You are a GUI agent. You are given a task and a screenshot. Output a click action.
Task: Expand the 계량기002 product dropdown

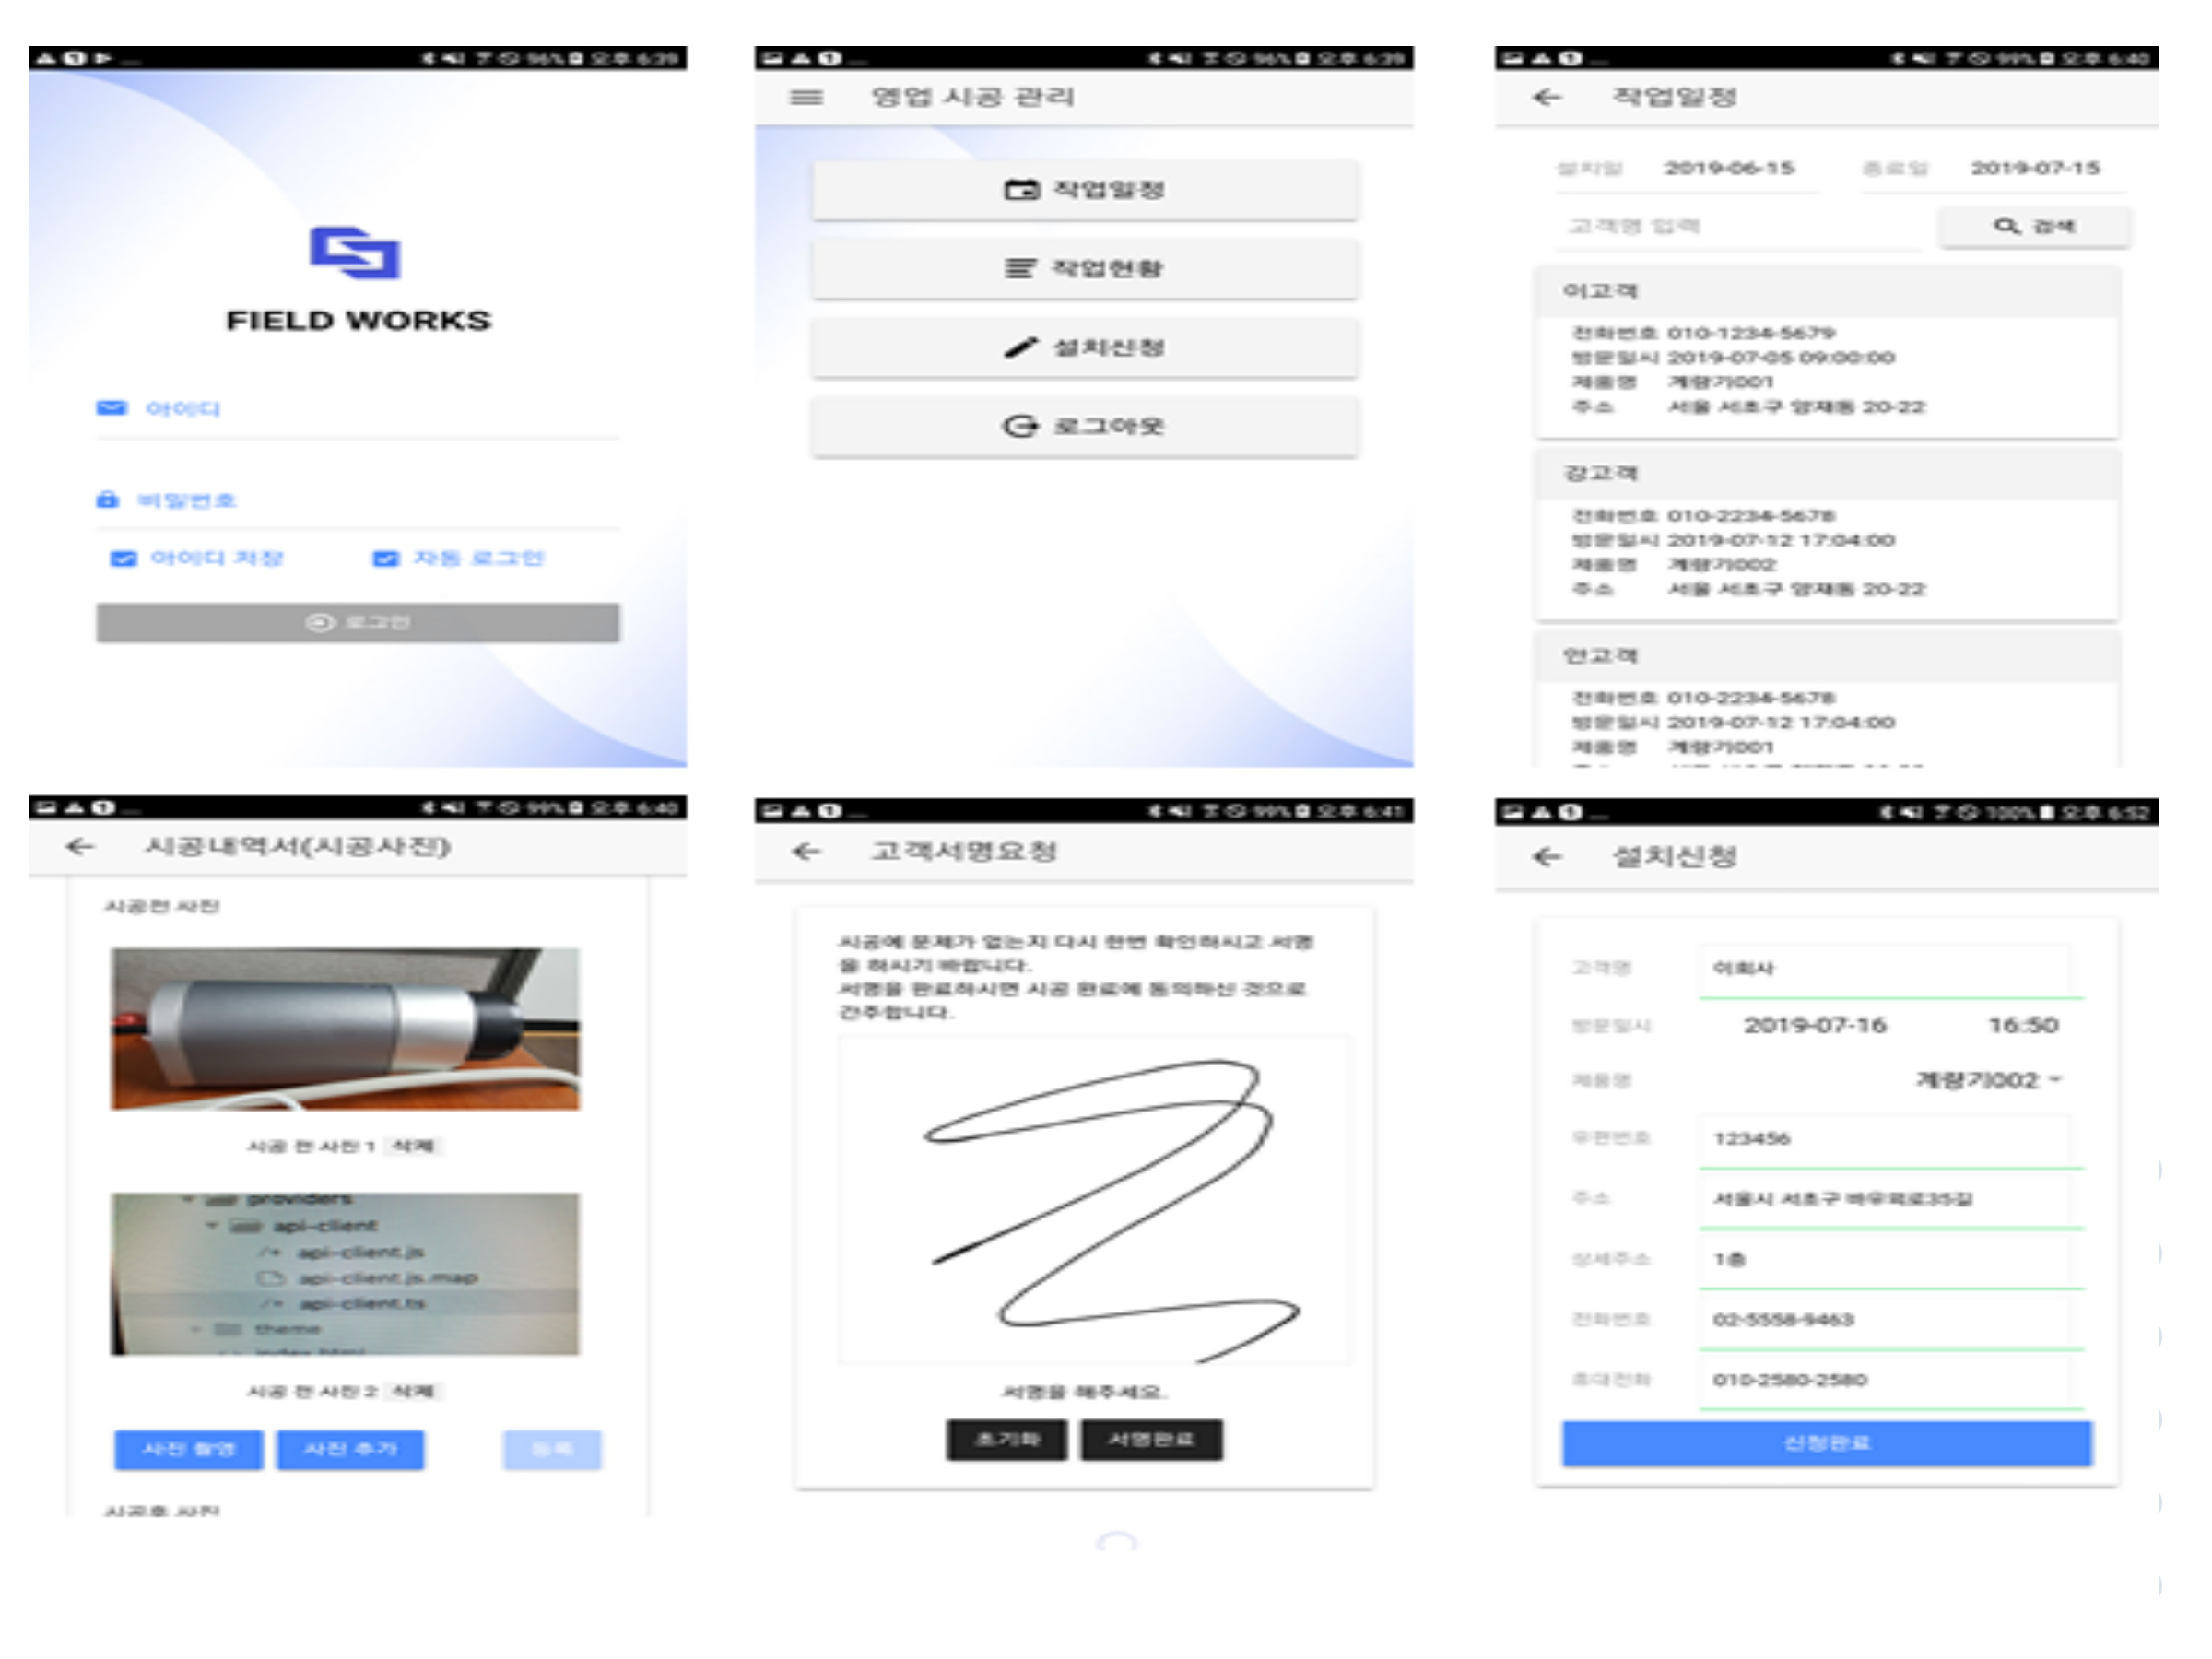(x=1989, y=1081)
